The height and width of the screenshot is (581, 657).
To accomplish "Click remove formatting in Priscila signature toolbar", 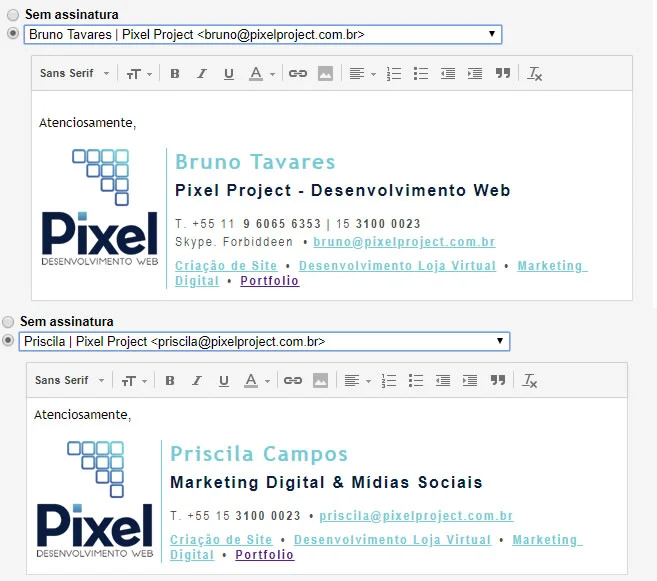I will pos(529,381).
